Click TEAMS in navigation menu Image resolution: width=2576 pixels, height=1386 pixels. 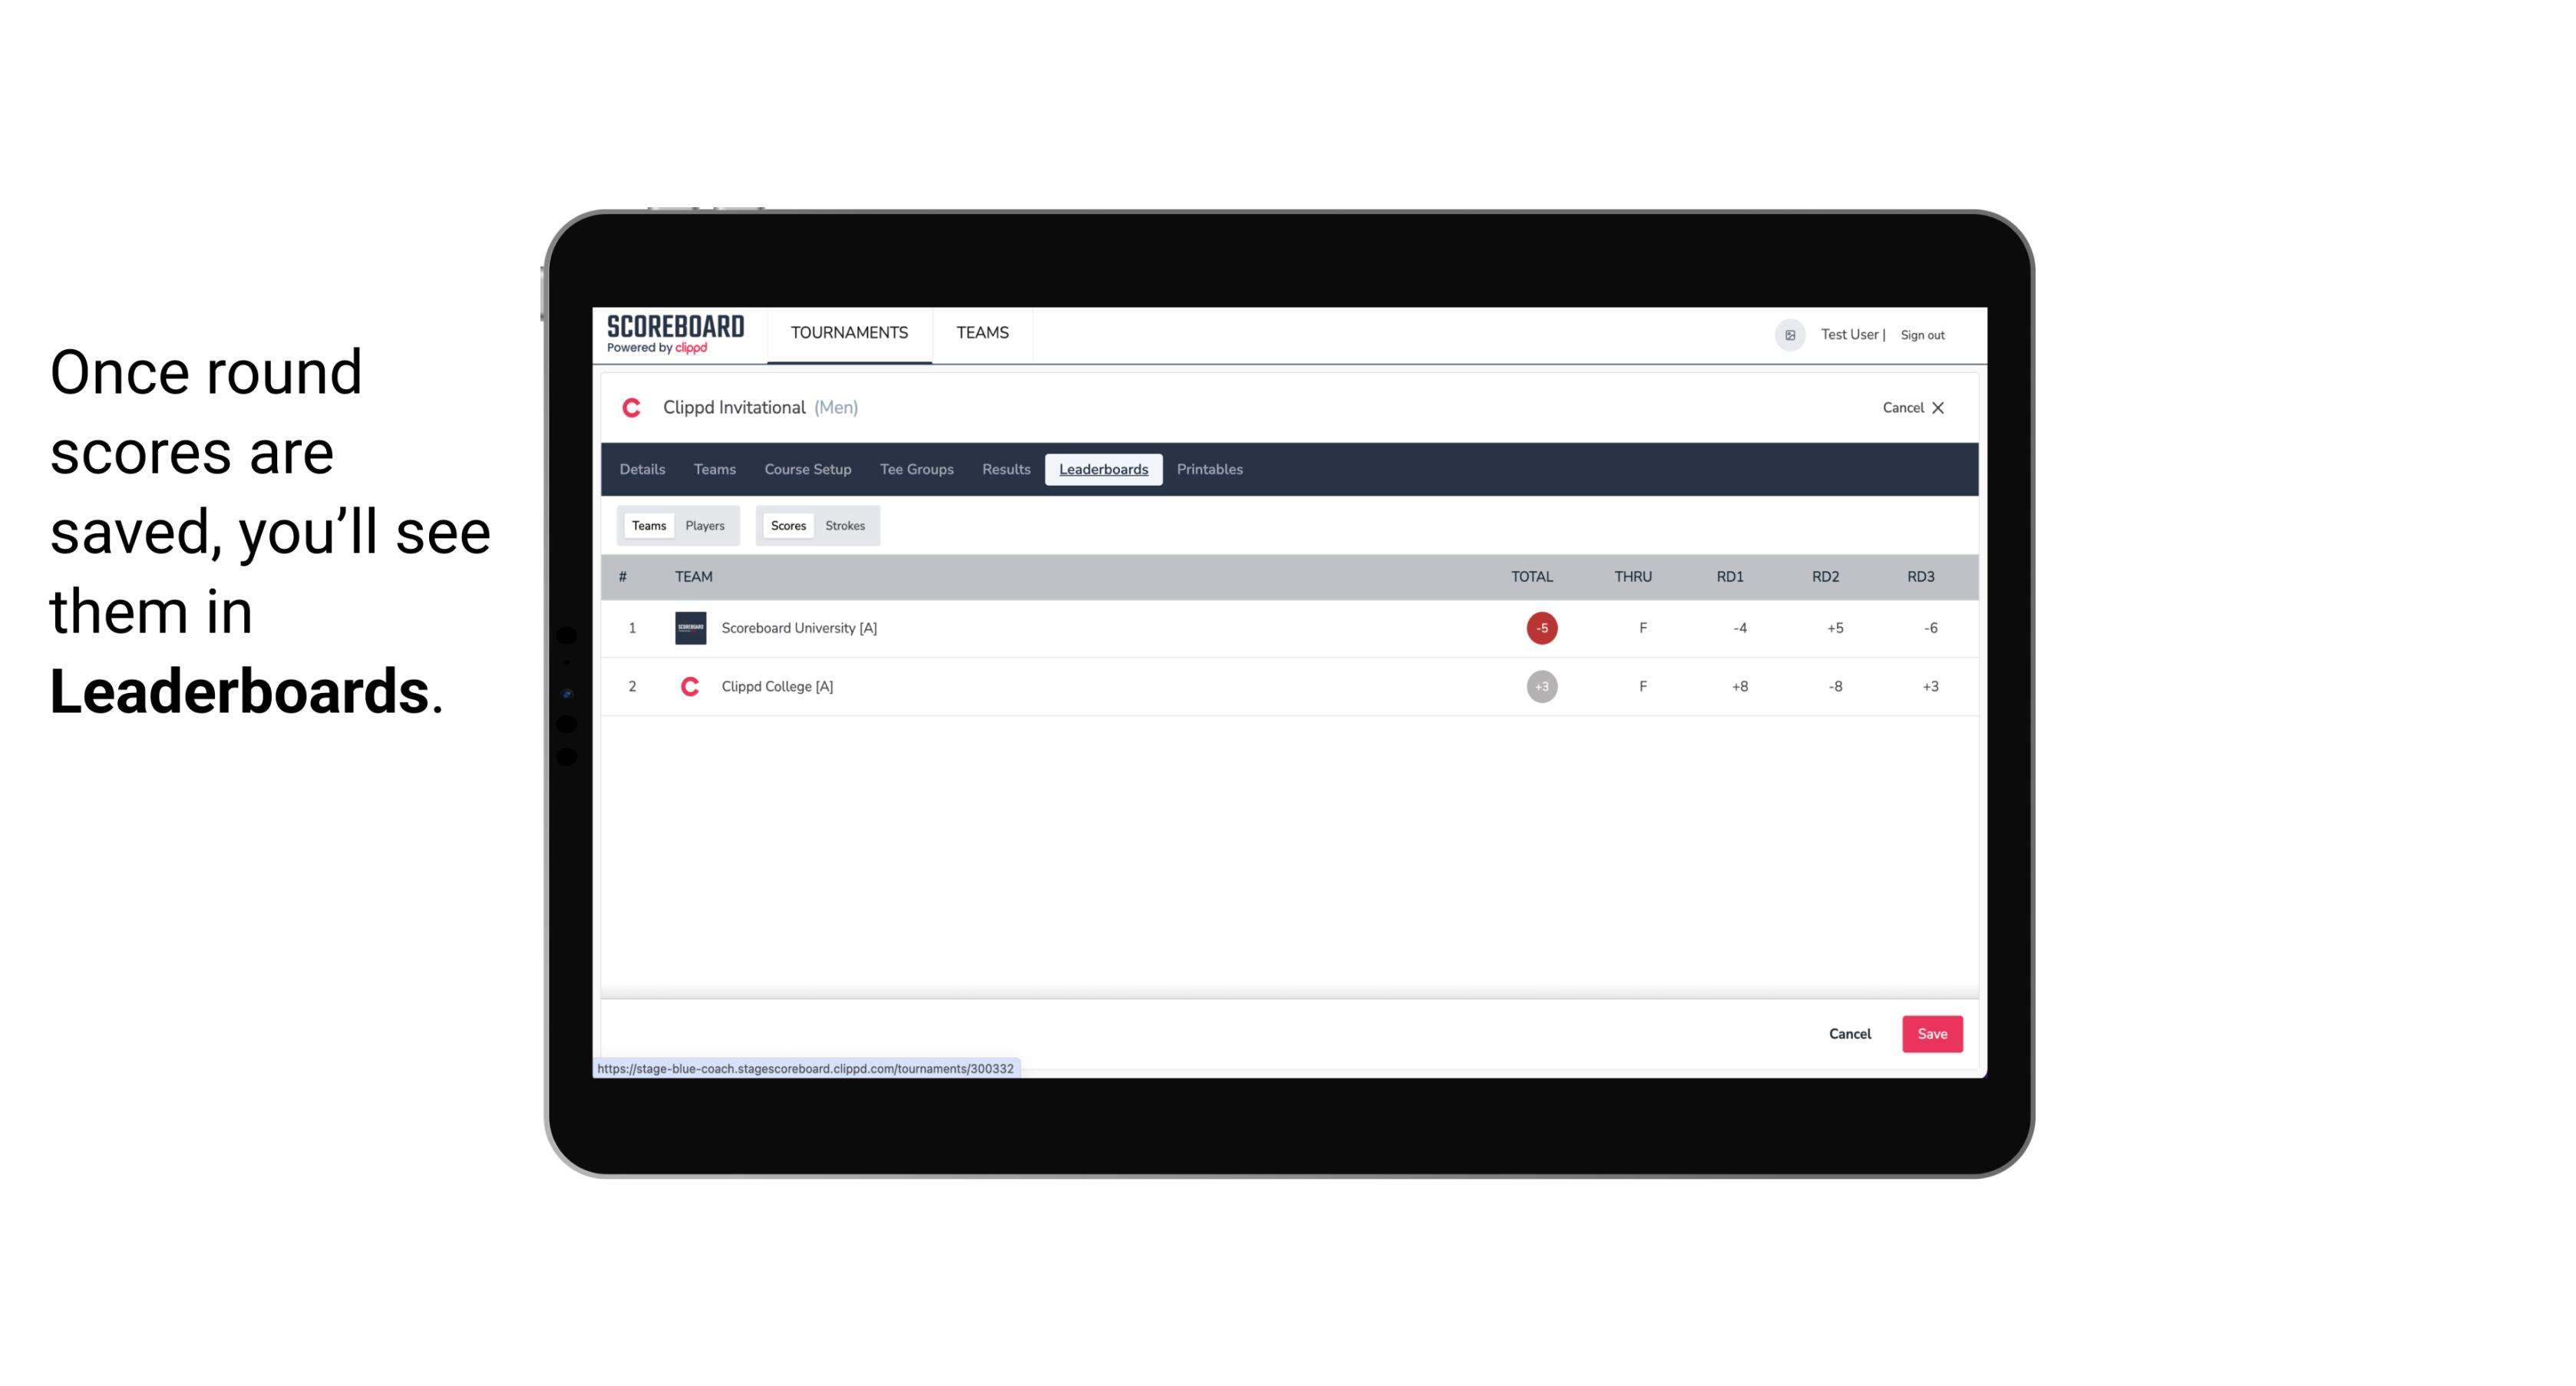coord(982,333)
